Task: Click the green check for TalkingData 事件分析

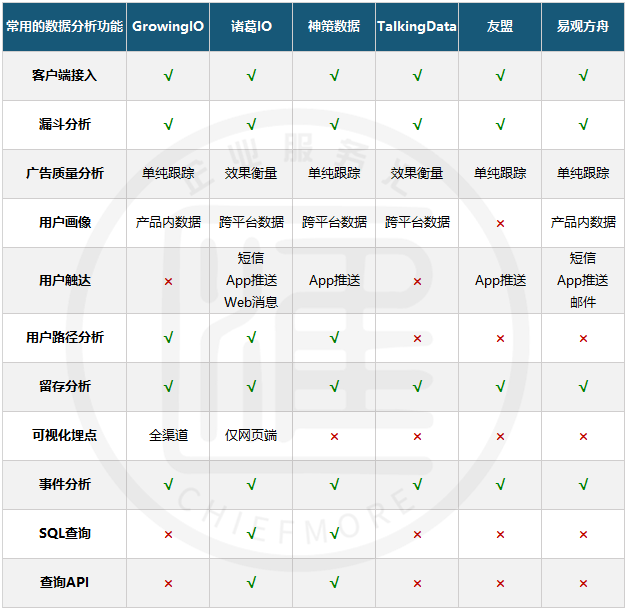Action: pos(417,484)
